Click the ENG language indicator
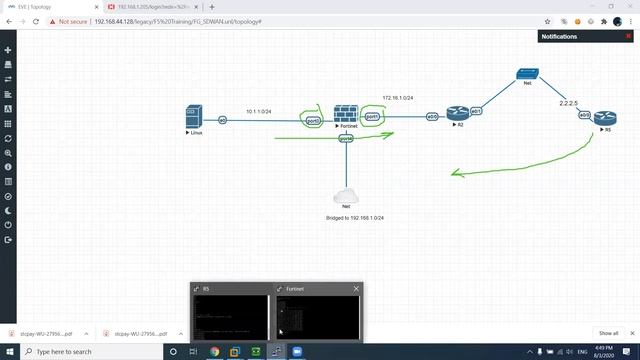The width and height of the screenshot is (640, 360). pyautogui.click(x=582, y=351)
